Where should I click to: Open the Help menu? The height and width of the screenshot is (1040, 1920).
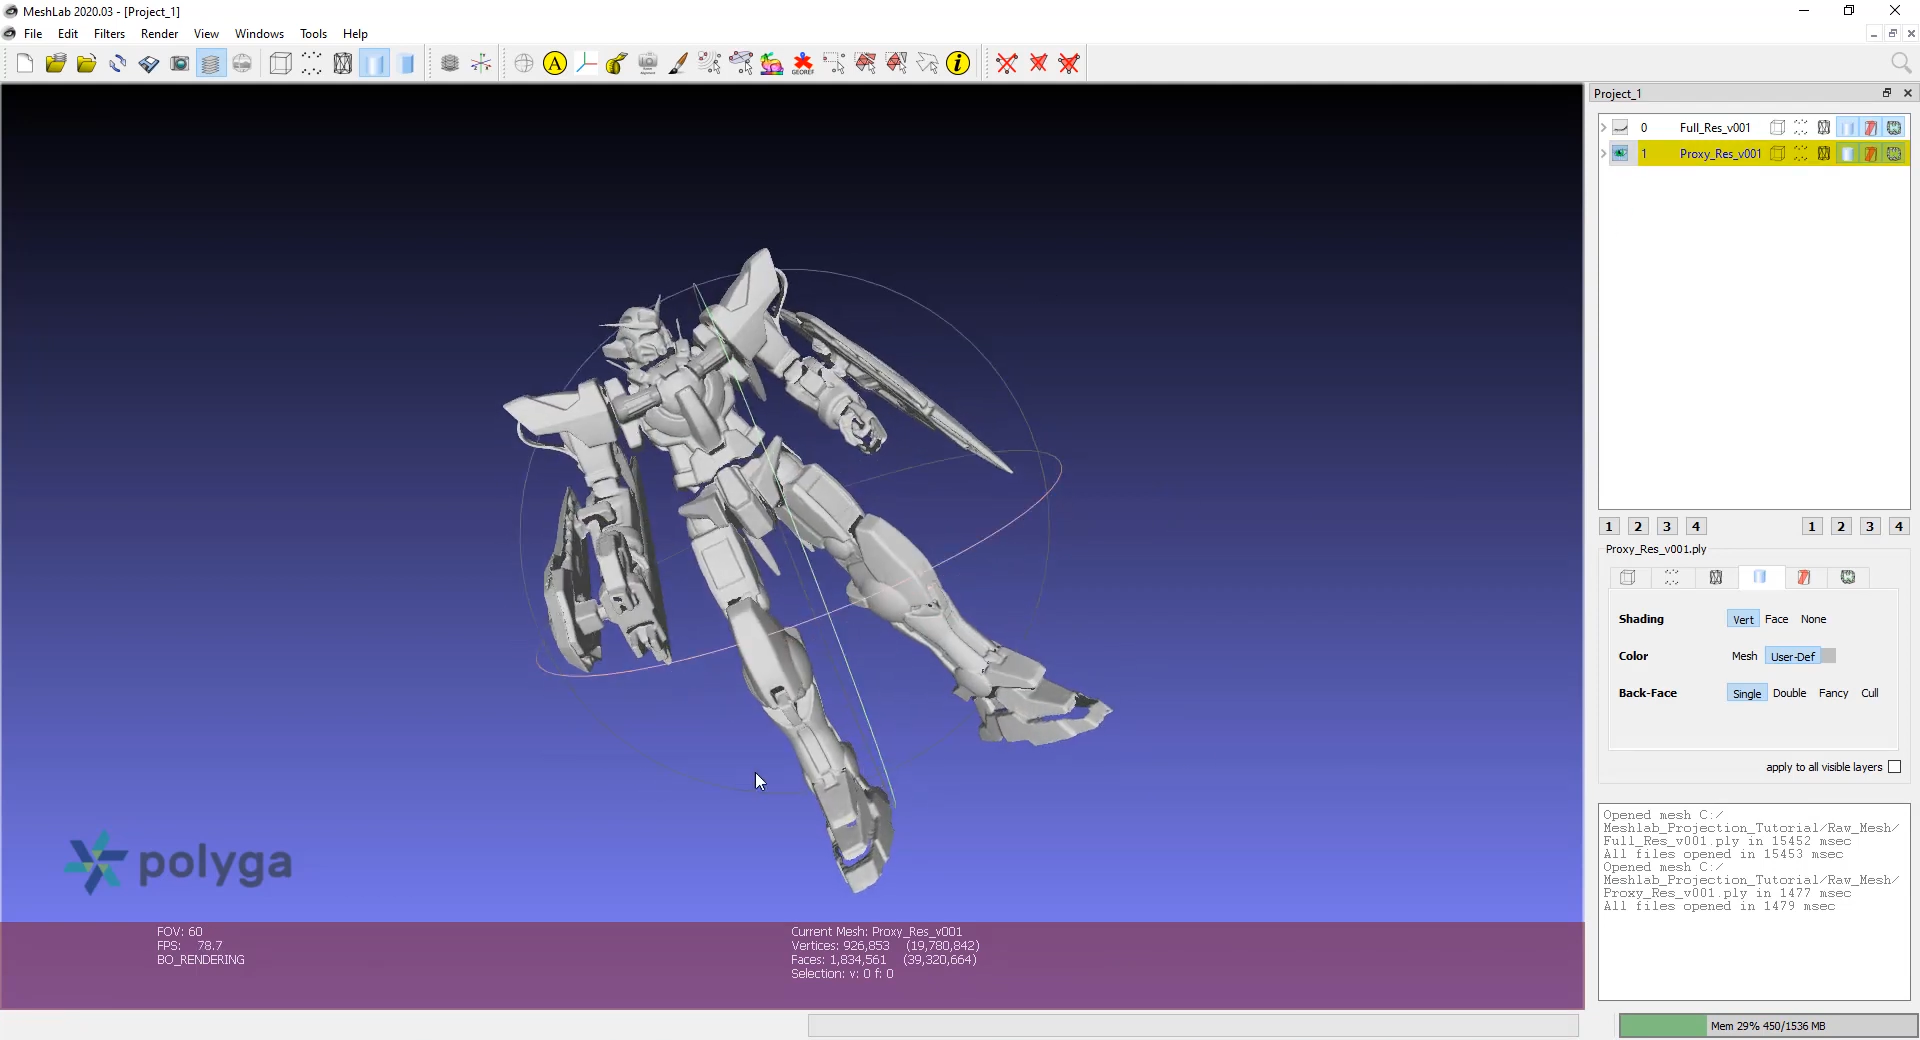coord(355,34)
